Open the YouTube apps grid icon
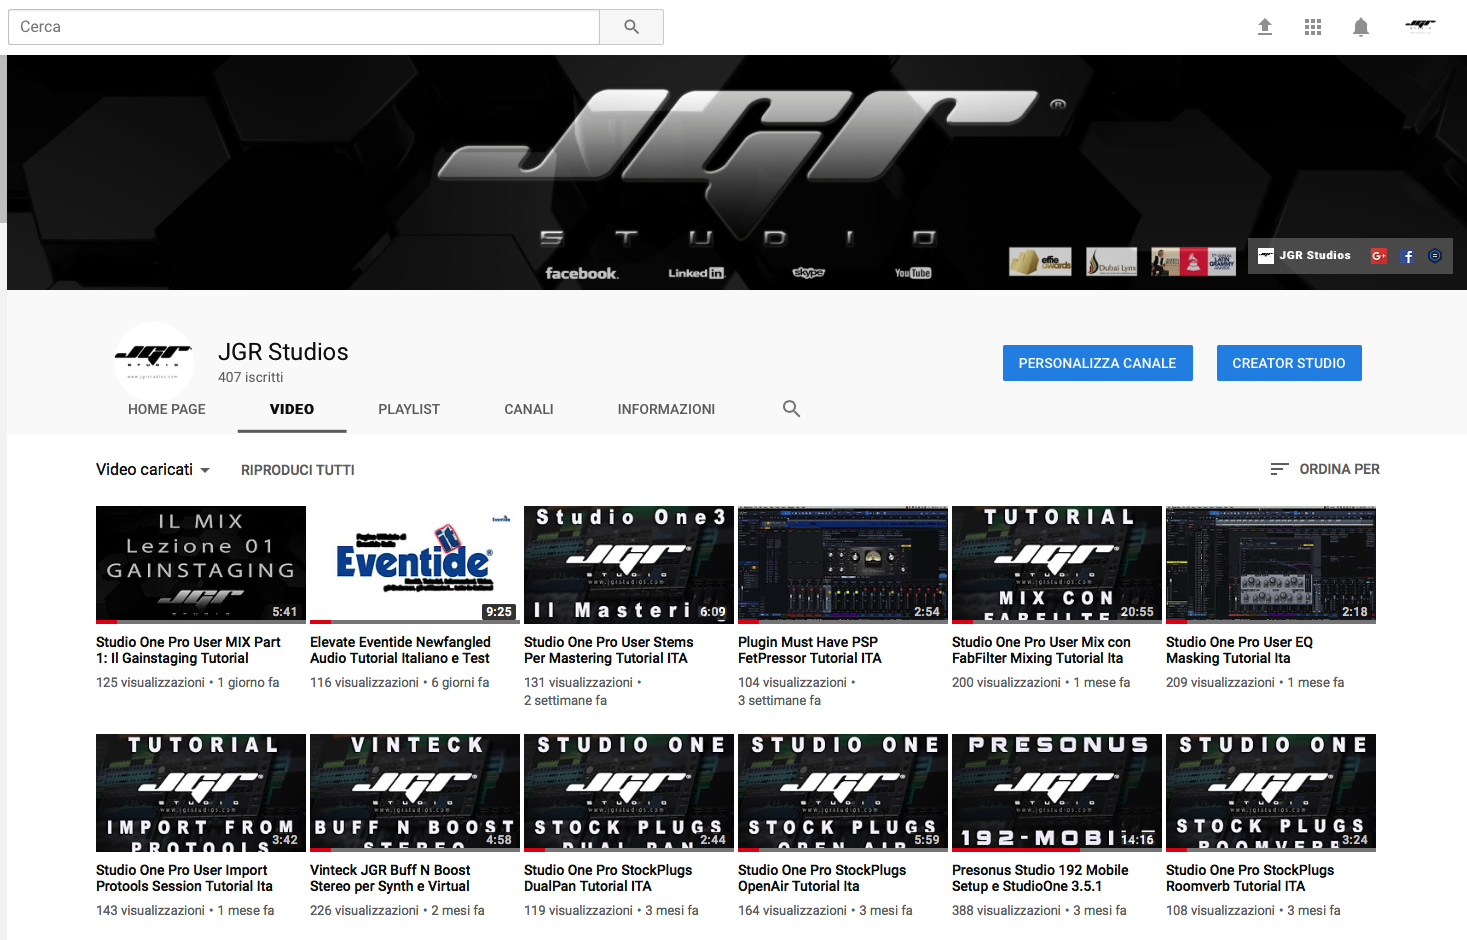 tap(1312, 26)
